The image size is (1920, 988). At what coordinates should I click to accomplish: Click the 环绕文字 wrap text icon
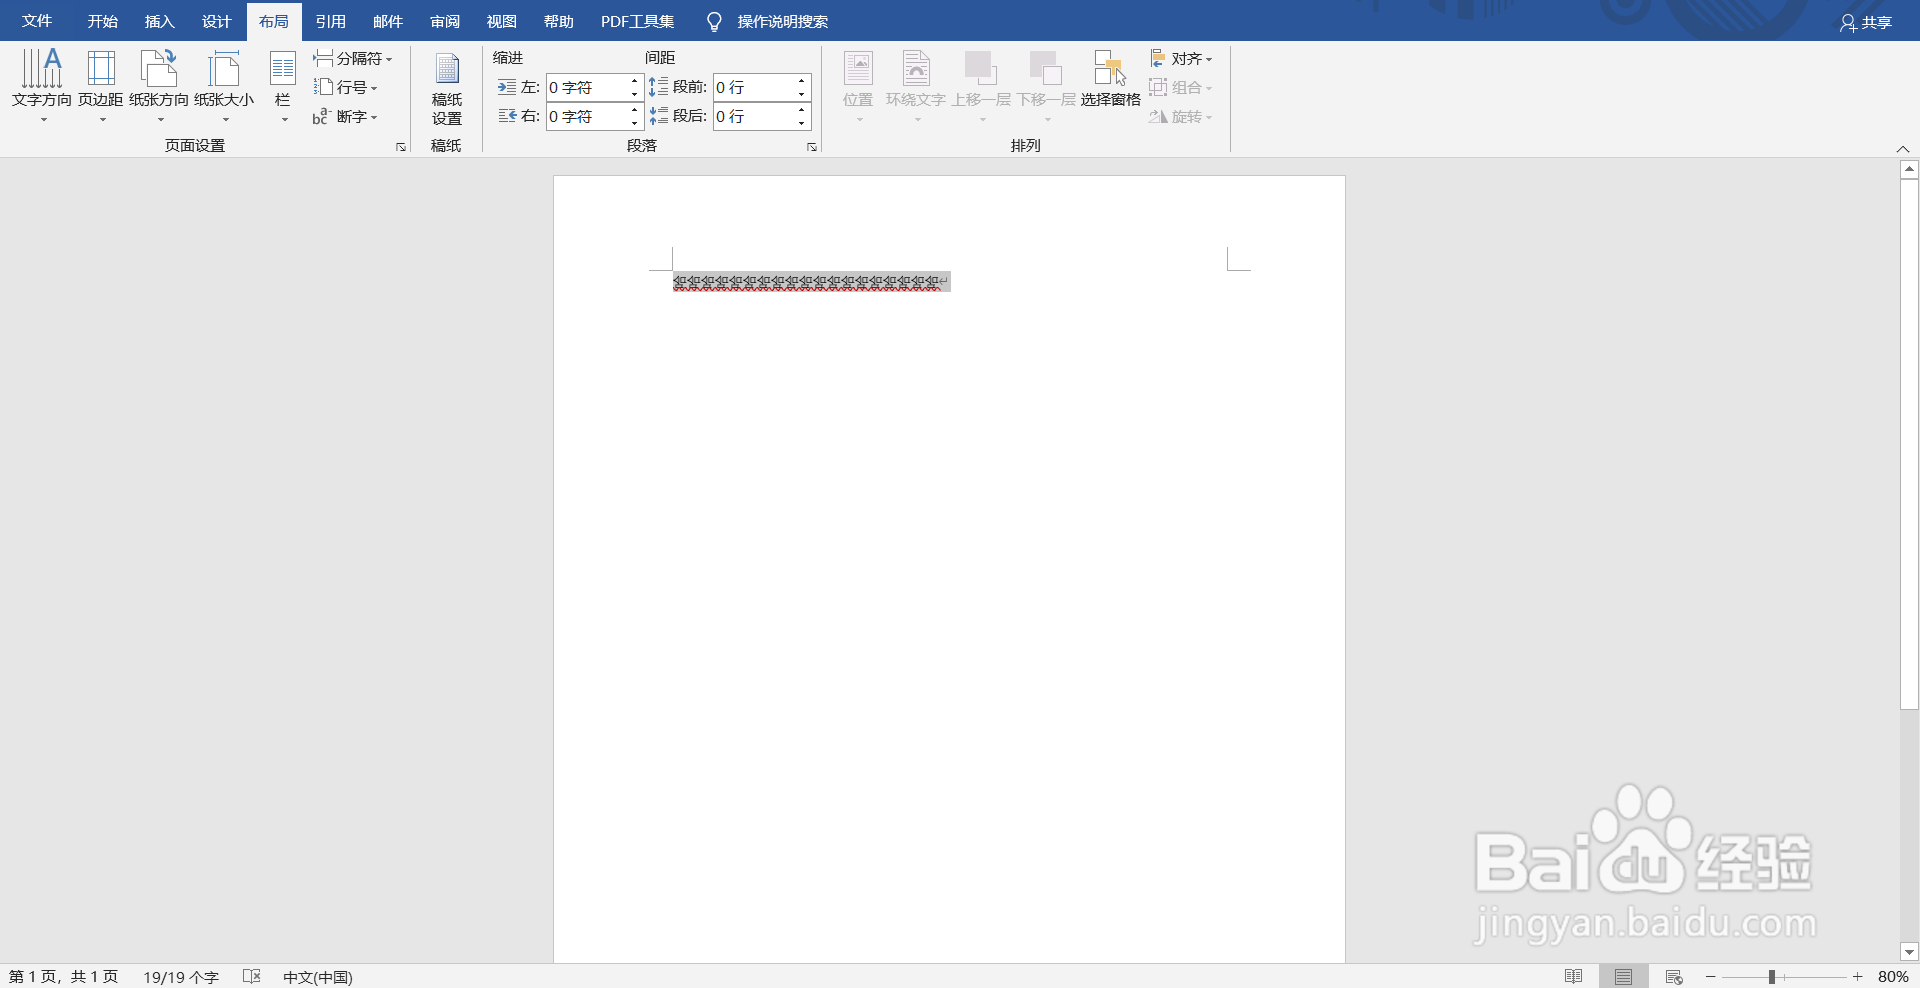click(916, 68)
